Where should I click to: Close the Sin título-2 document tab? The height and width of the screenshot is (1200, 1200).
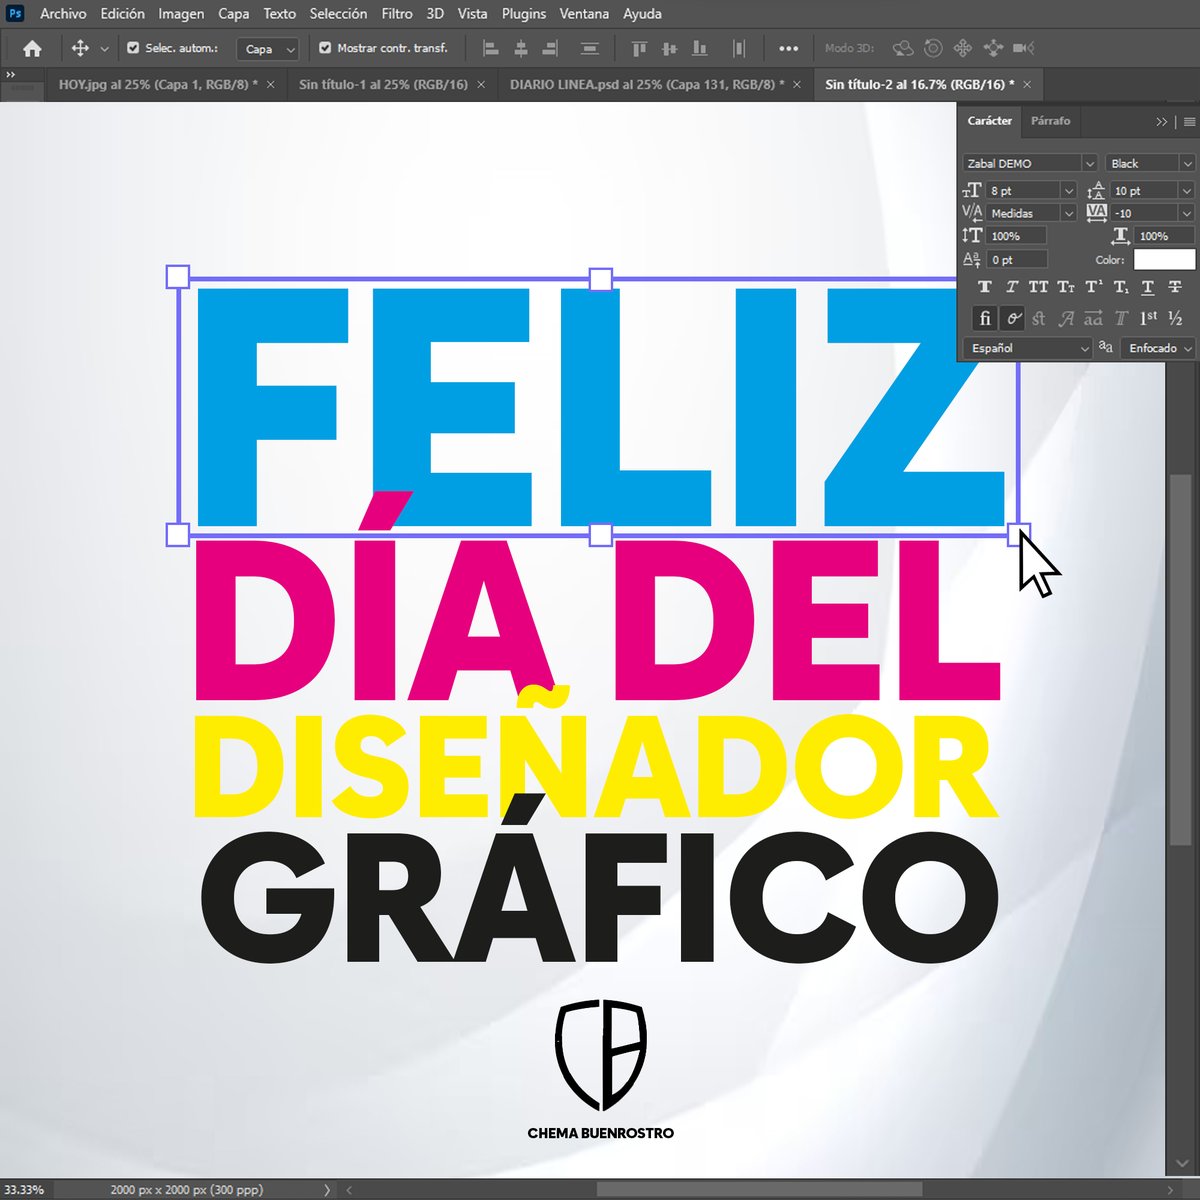coord(1027,85)
